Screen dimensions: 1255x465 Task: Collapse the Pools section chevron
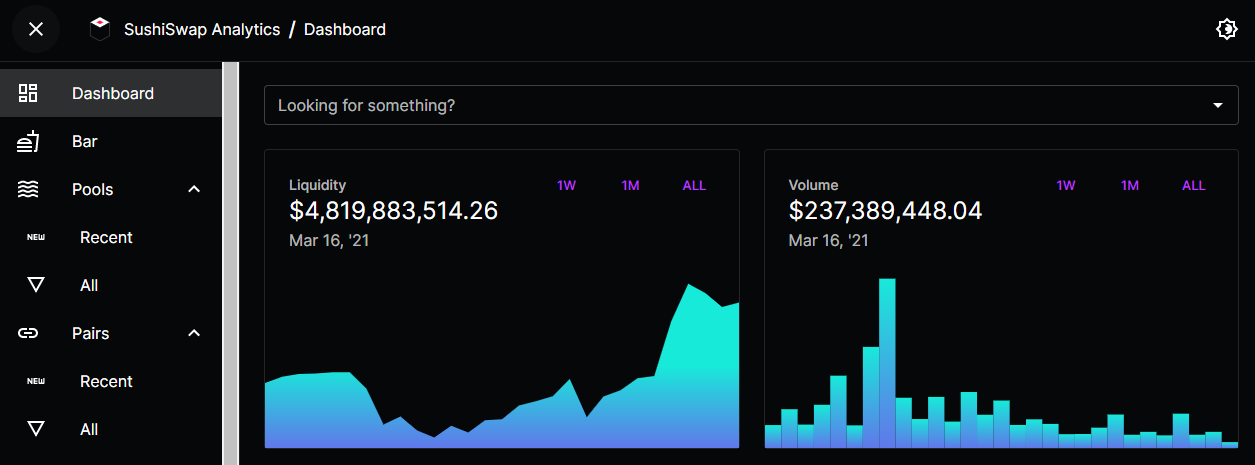click(x=194, y=189)
